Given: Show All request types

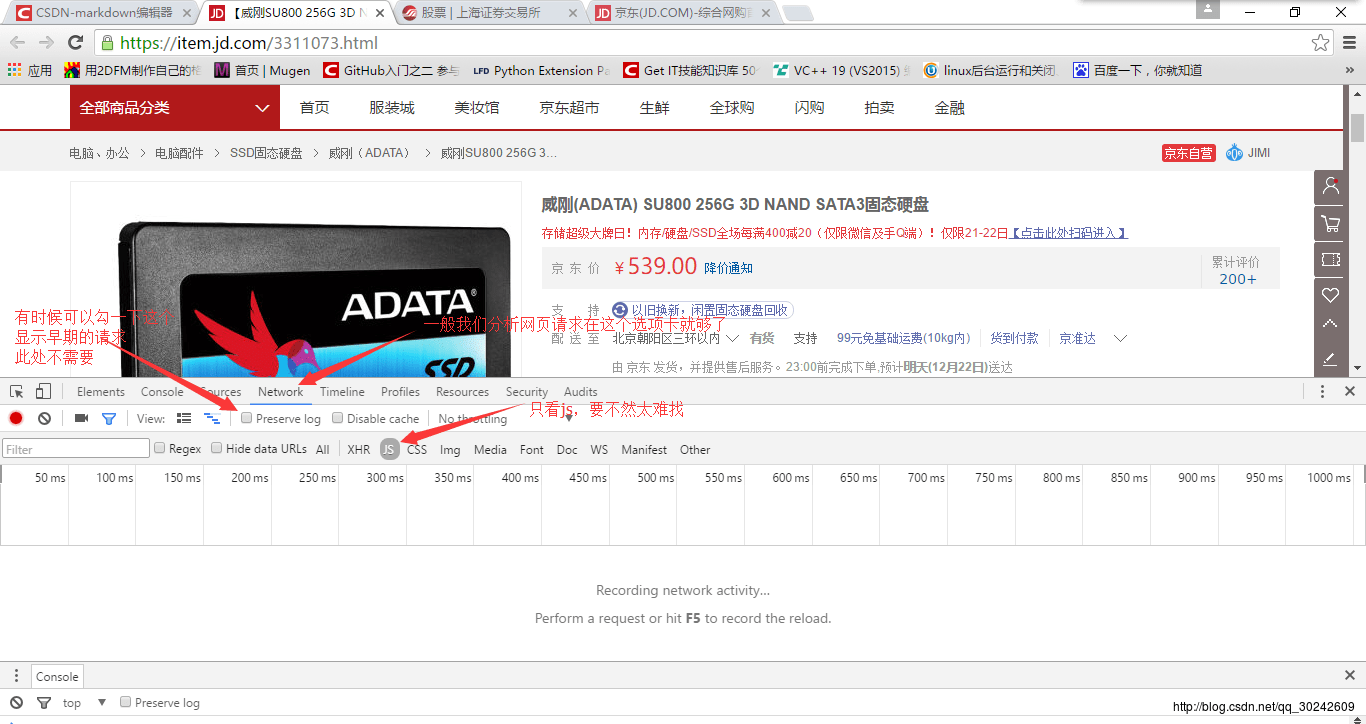Looking at the screenshot, I should [322, 449].
